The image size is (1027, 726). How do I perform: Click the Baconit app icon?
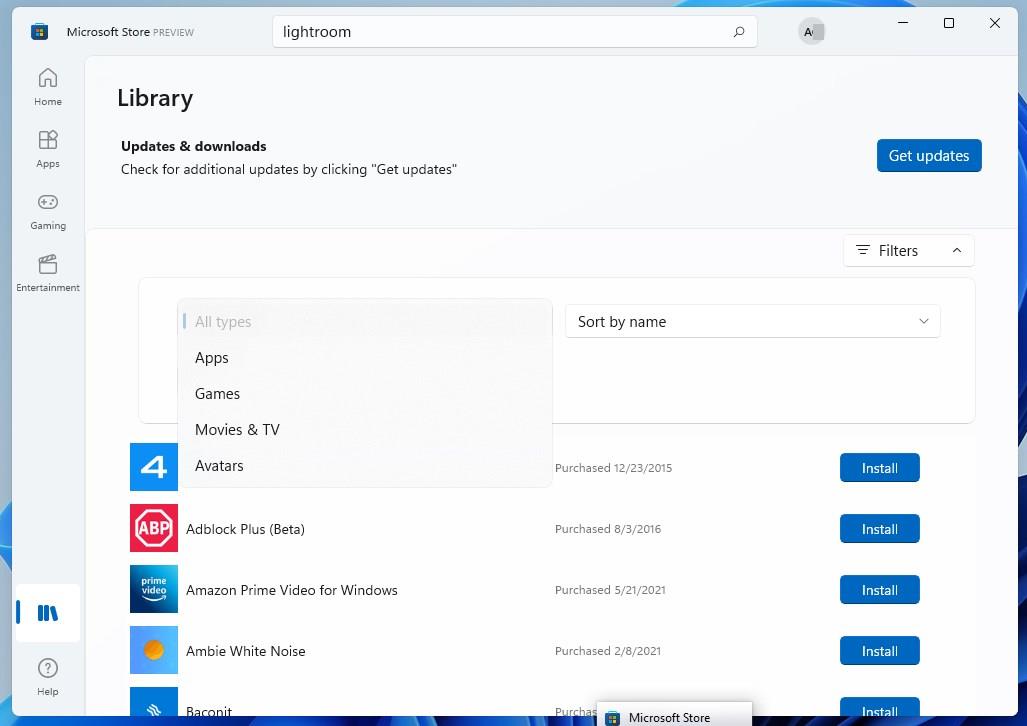click(x=154, y=702)
